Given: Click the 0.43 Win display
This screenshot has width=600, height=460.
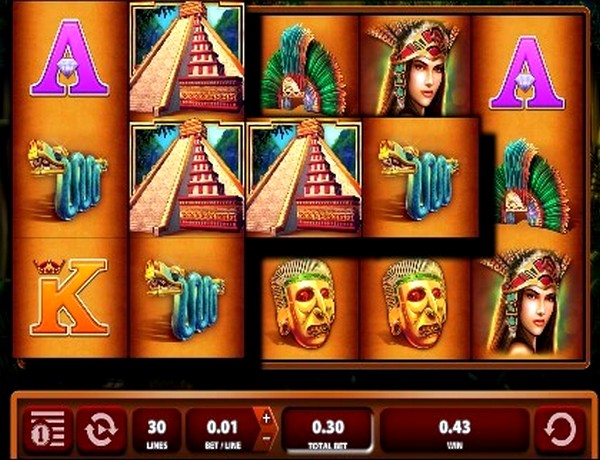Looking at the screenshot, I should [x=454, y=429].
